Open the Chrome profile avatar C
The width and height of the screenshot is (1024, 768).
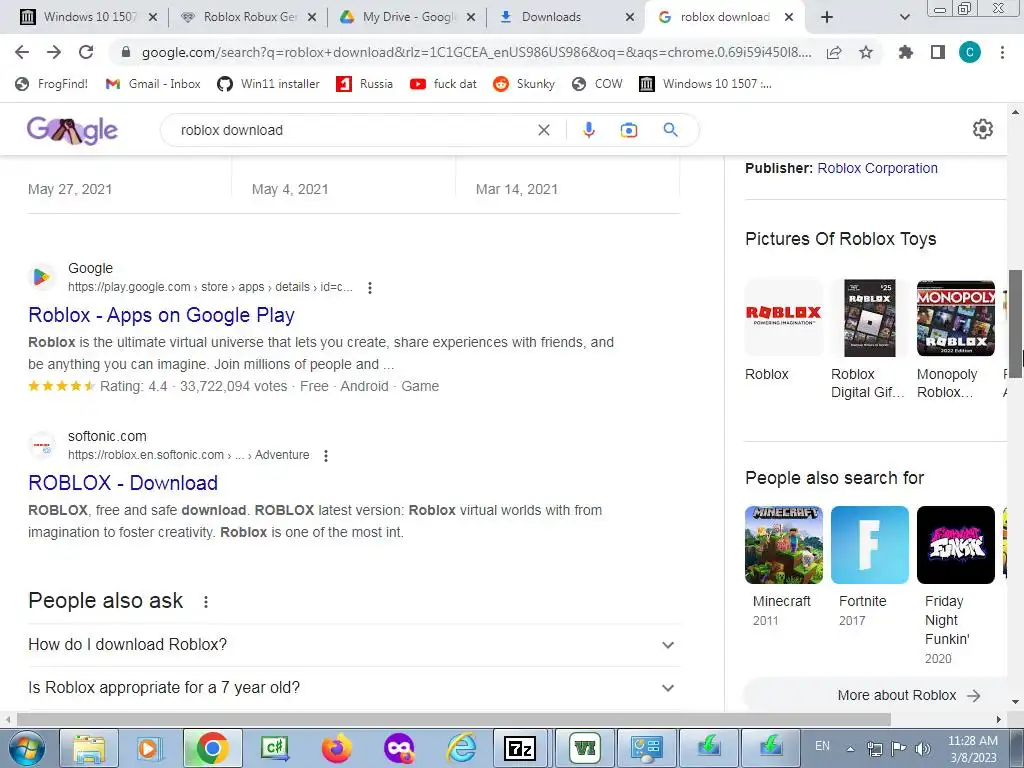click(x=970, y=52)
